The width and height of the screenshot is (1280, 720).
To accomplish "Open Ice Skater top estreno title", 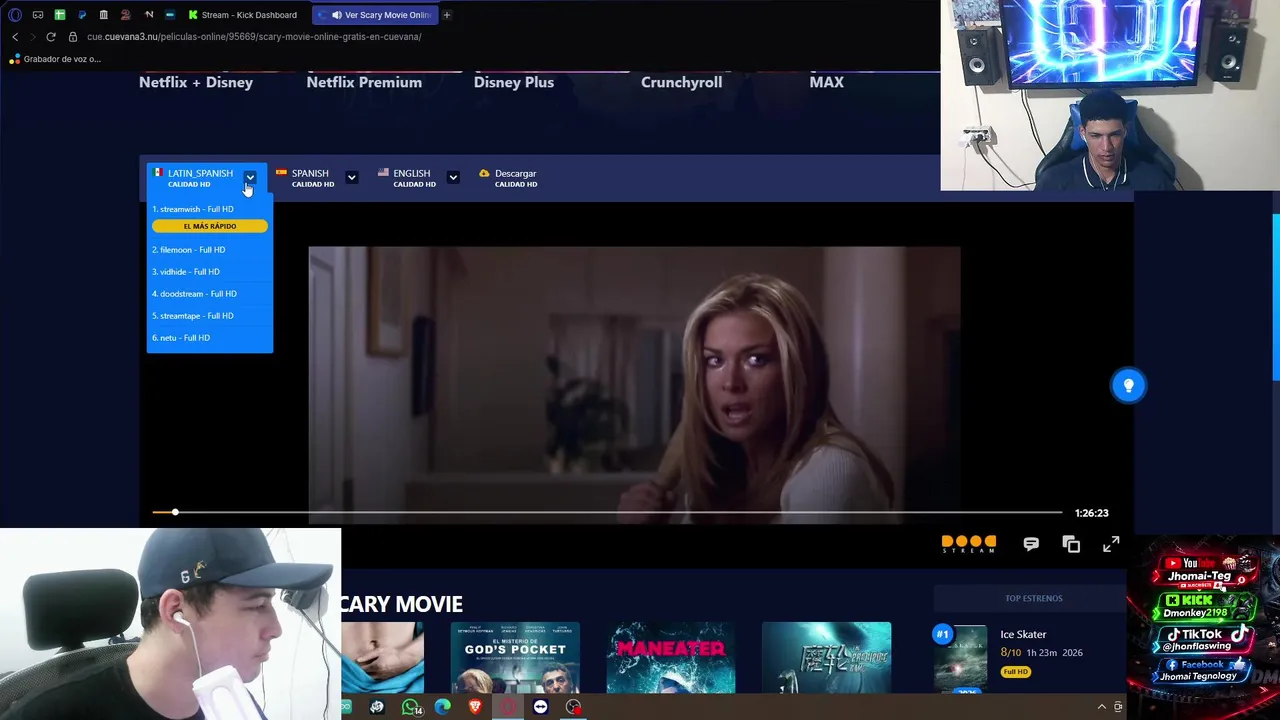I will click(1023, 634).
